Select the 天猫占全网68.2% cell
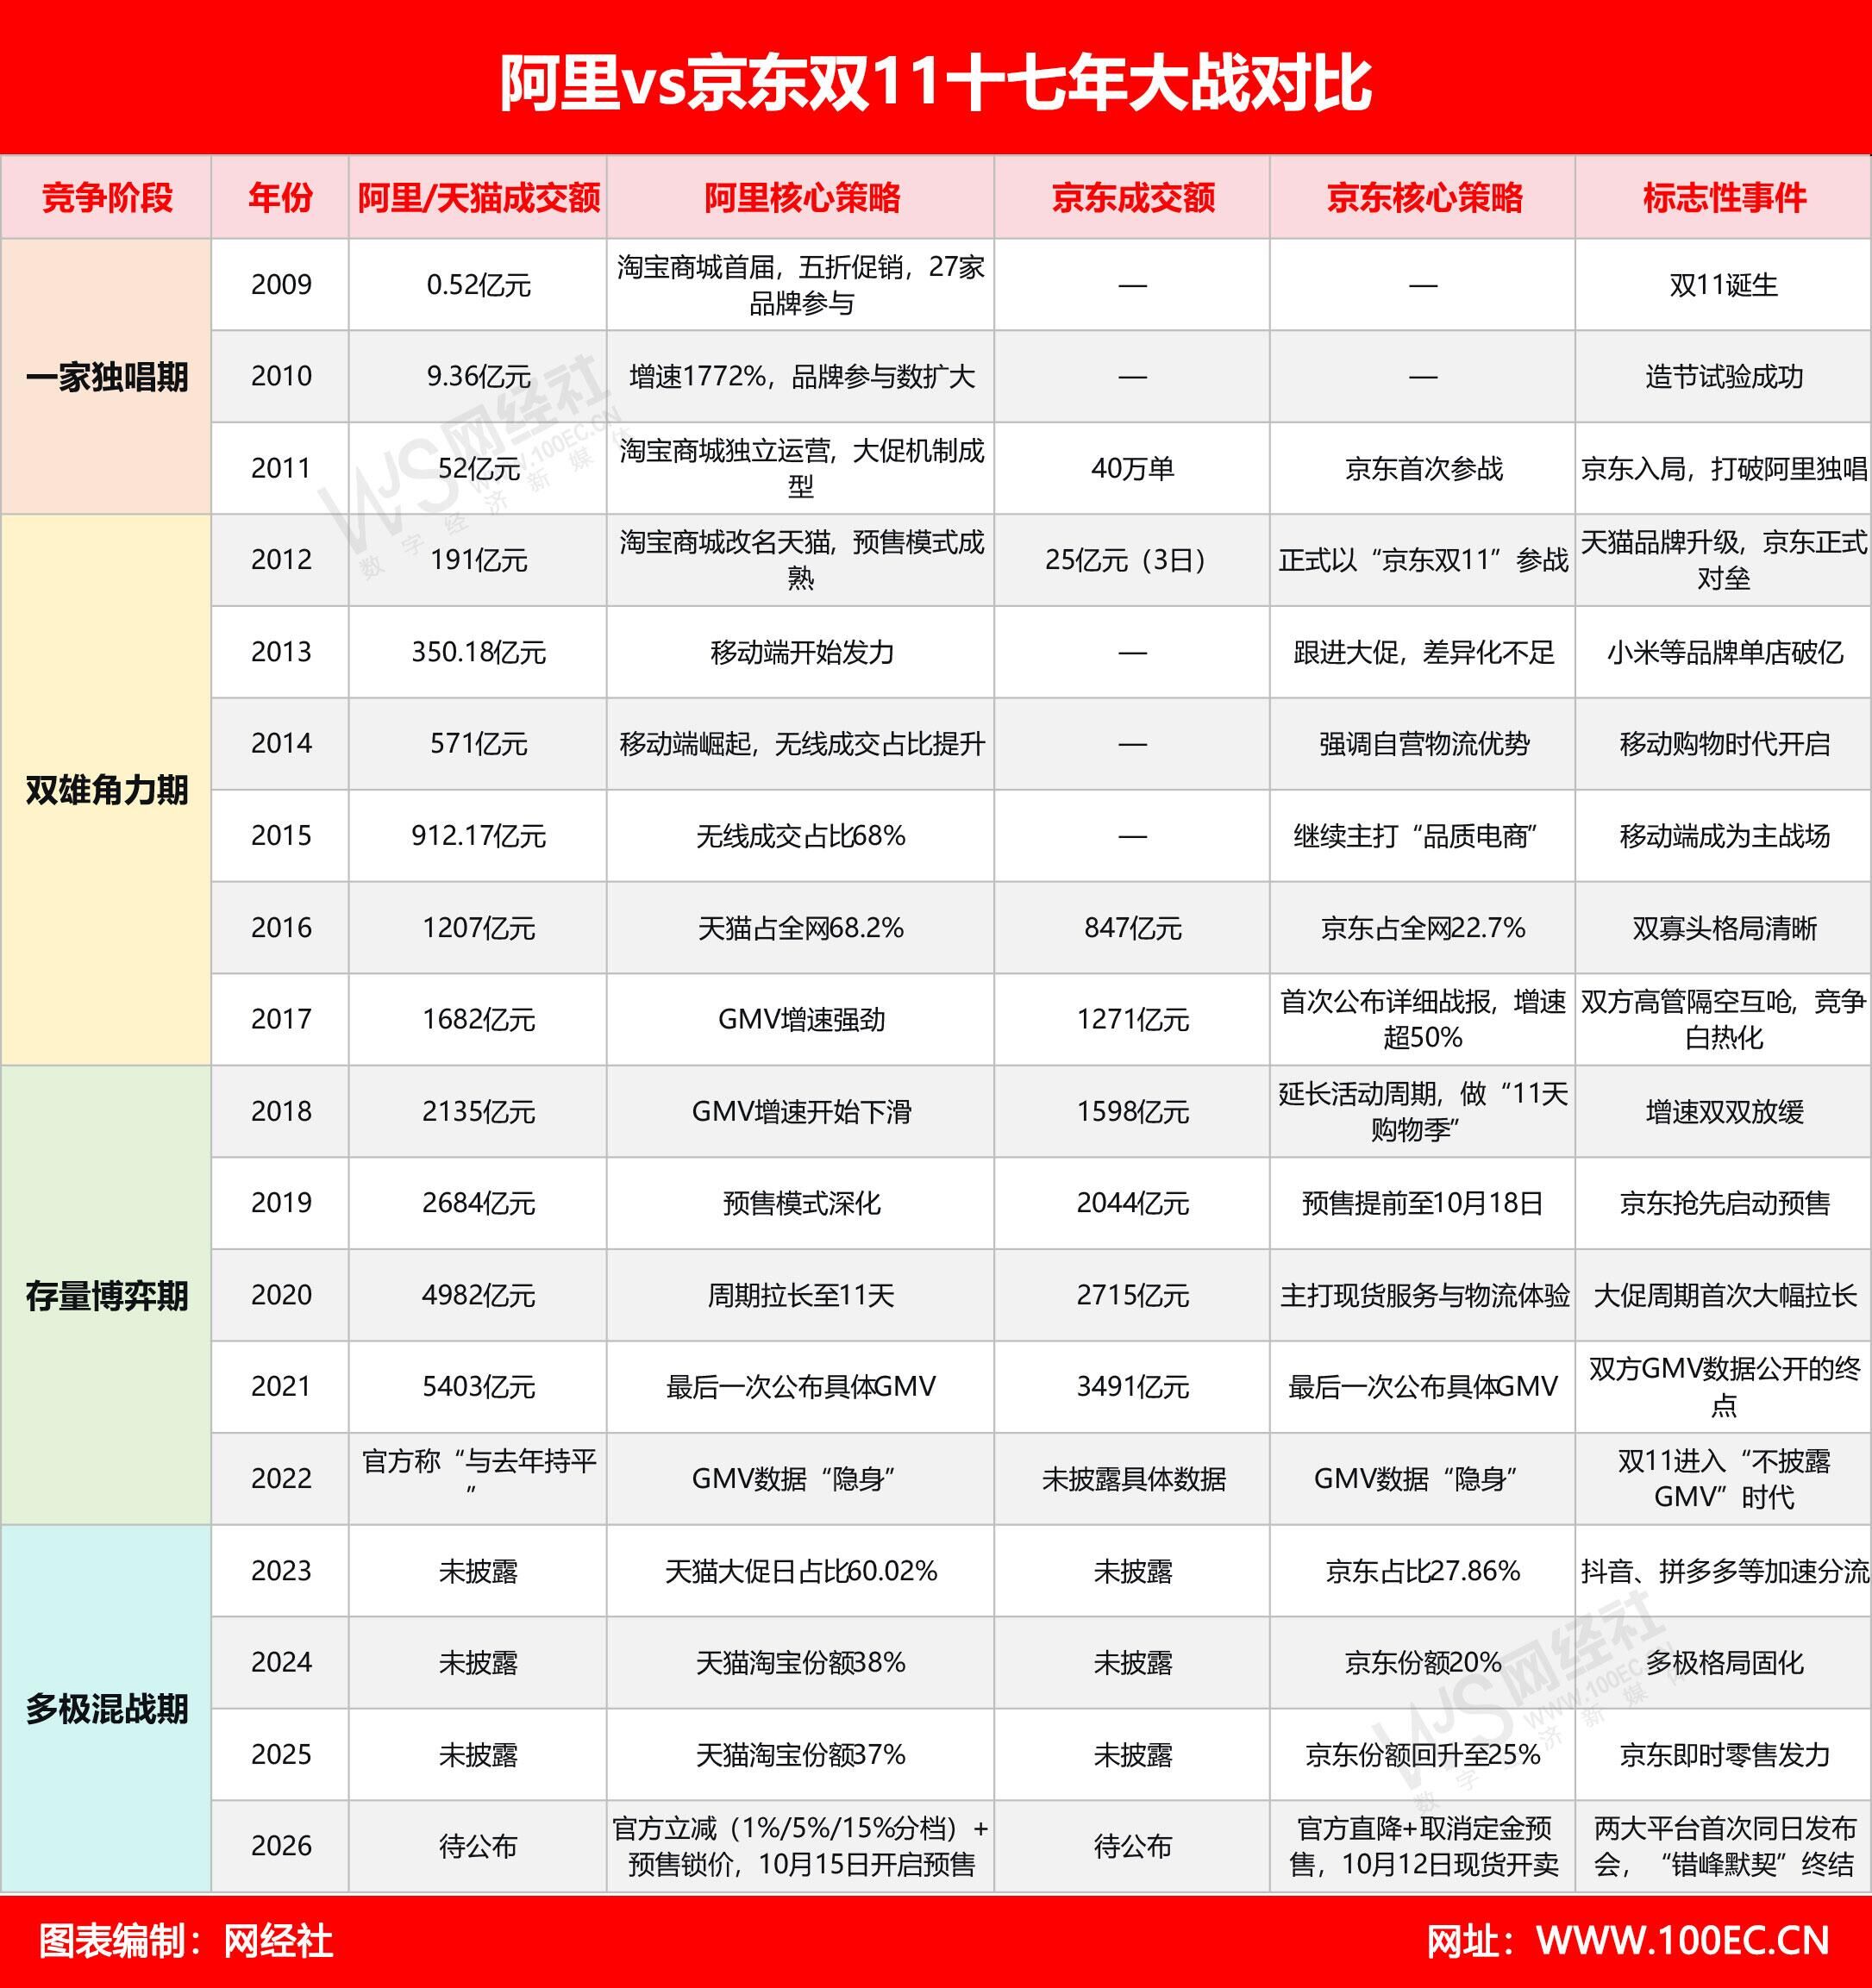This screenshot has width=1872, height=1988. pyautogui.click(x=801, y=928)
